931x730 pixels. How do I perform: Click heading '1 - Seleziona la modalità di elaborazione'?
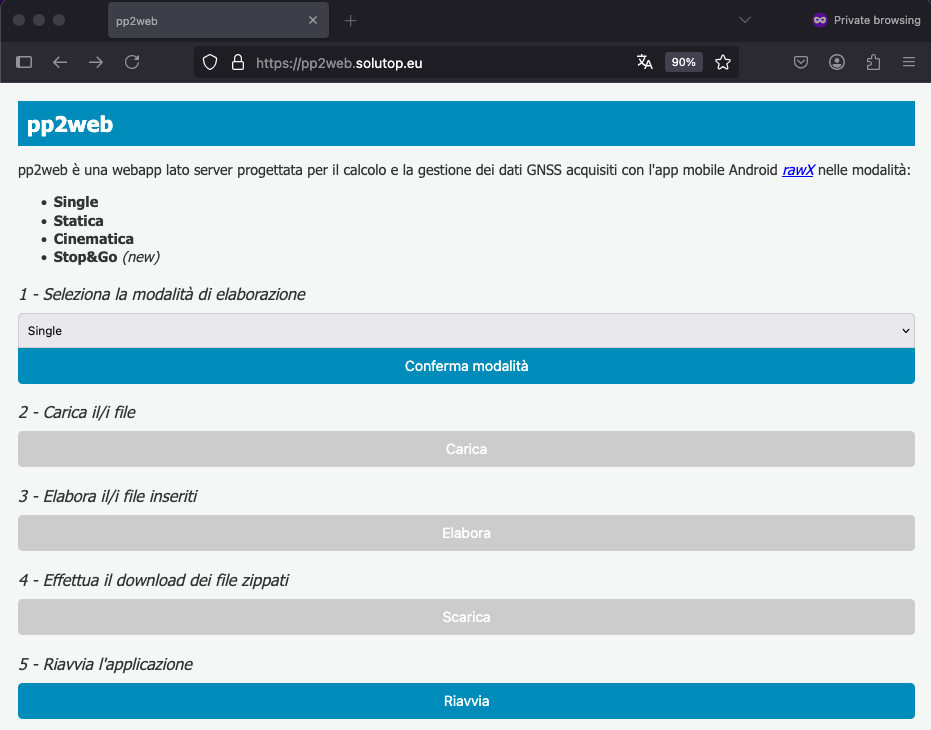[162, 295]
